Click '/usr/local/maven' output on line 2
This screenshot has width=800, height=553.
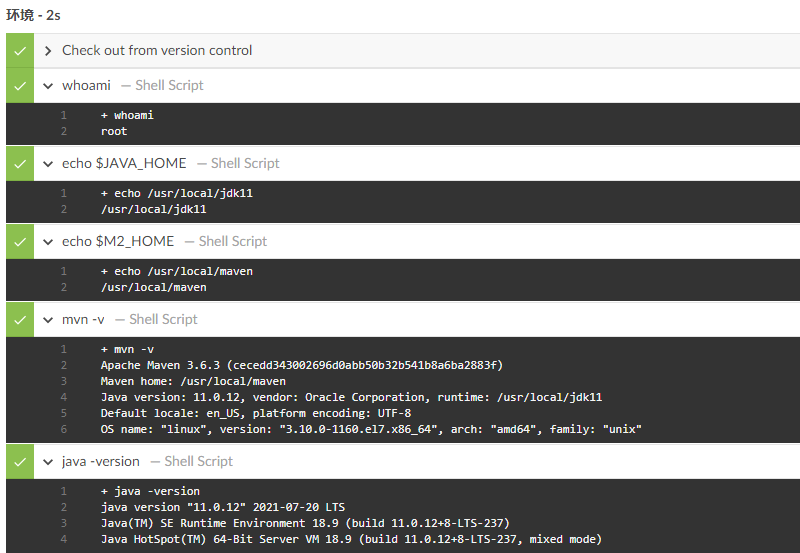pos(154,287)
